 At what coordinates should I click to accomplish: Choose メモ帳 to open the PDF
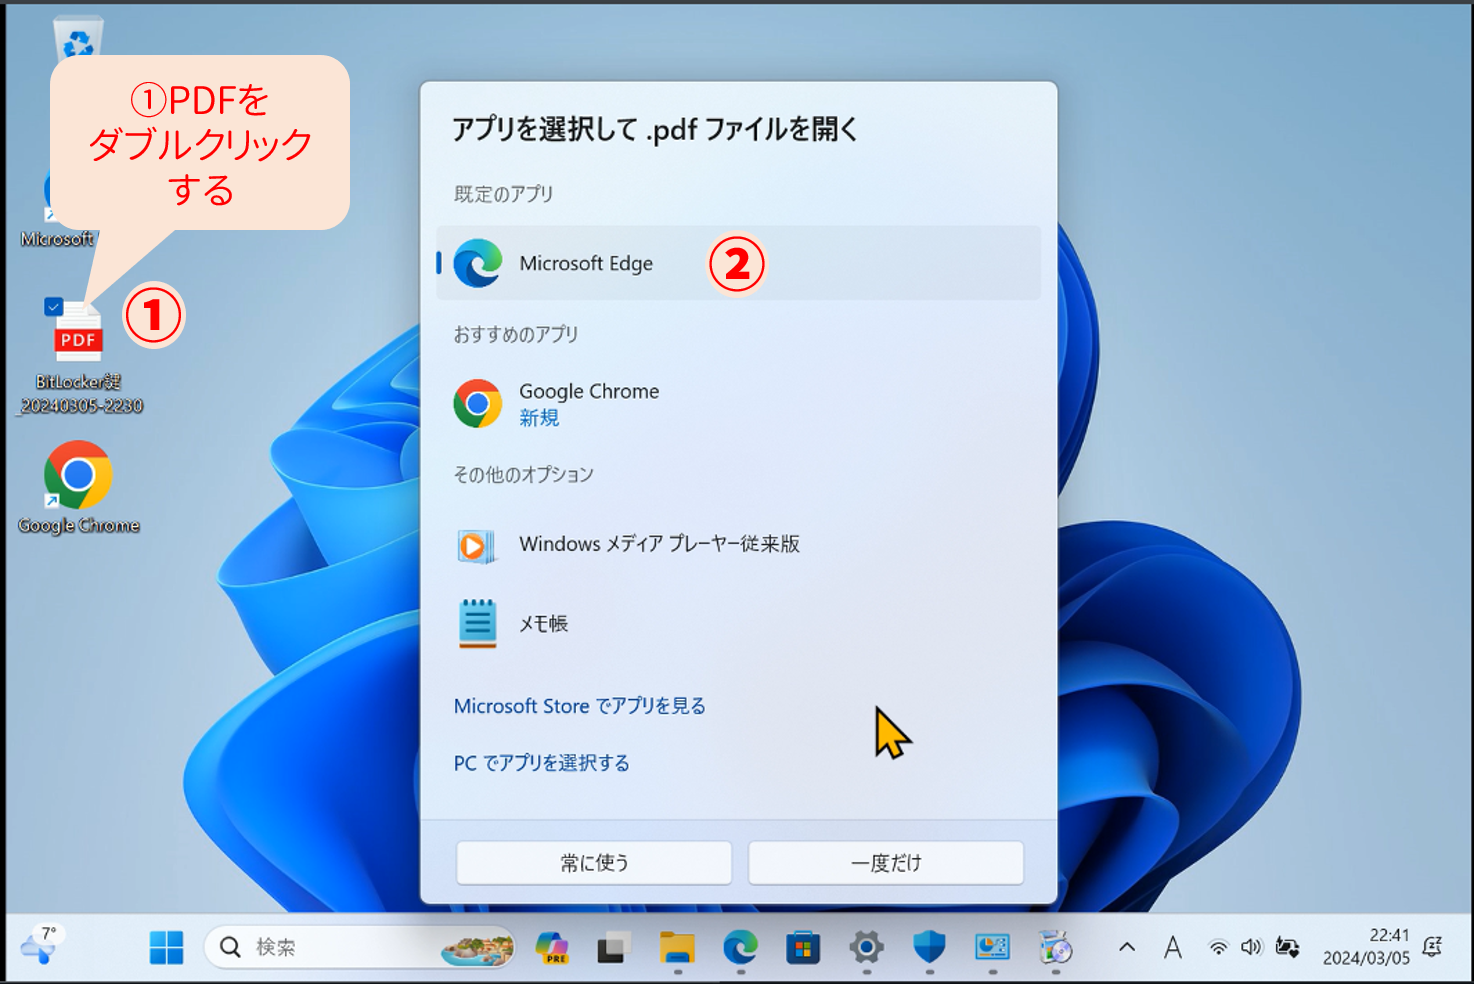[543, 622]
